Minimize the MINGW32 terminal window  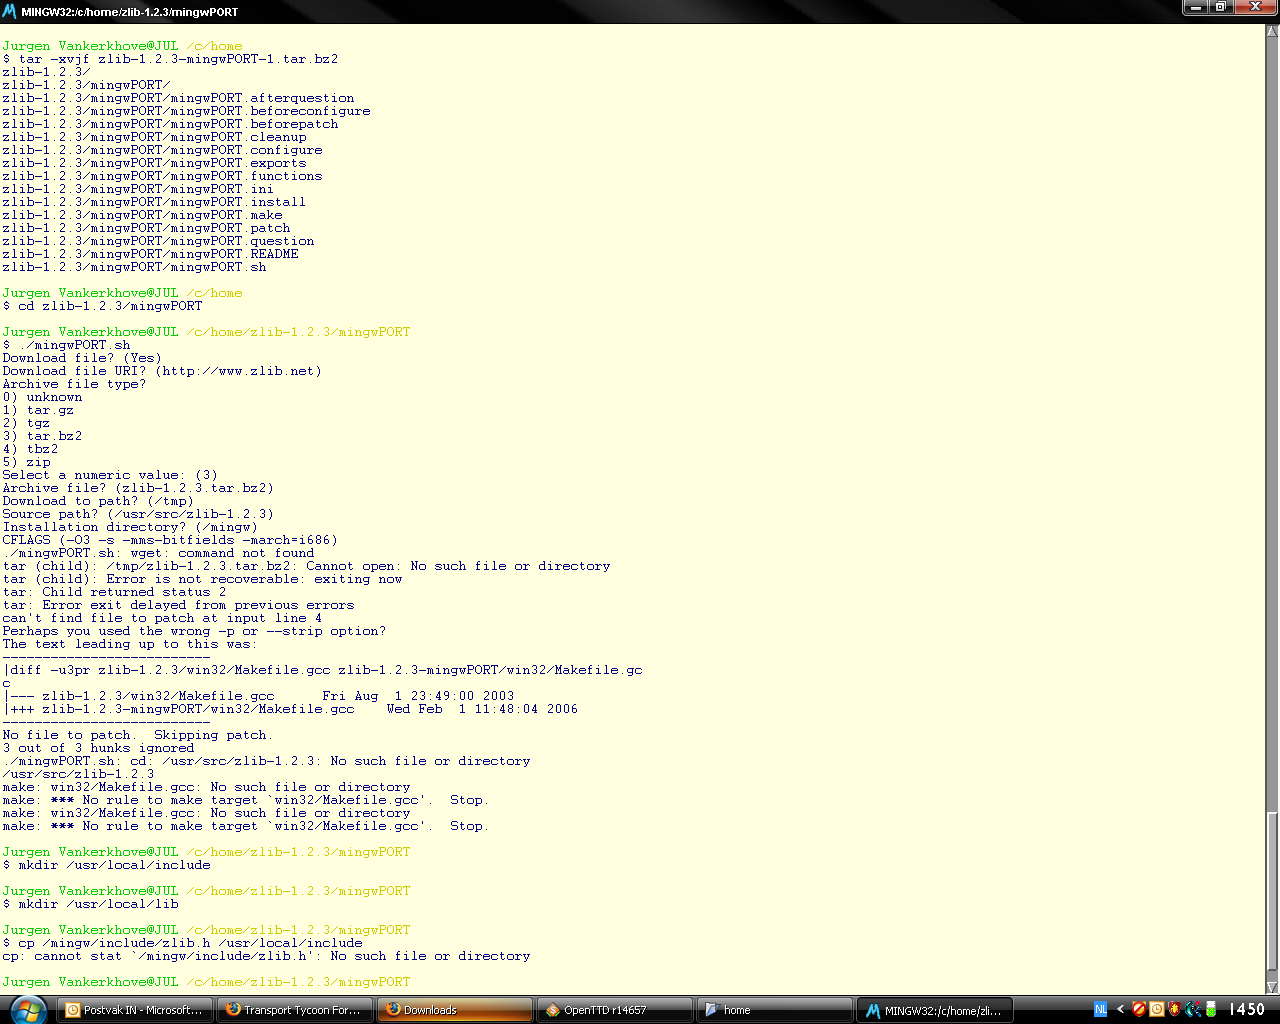1195,7
